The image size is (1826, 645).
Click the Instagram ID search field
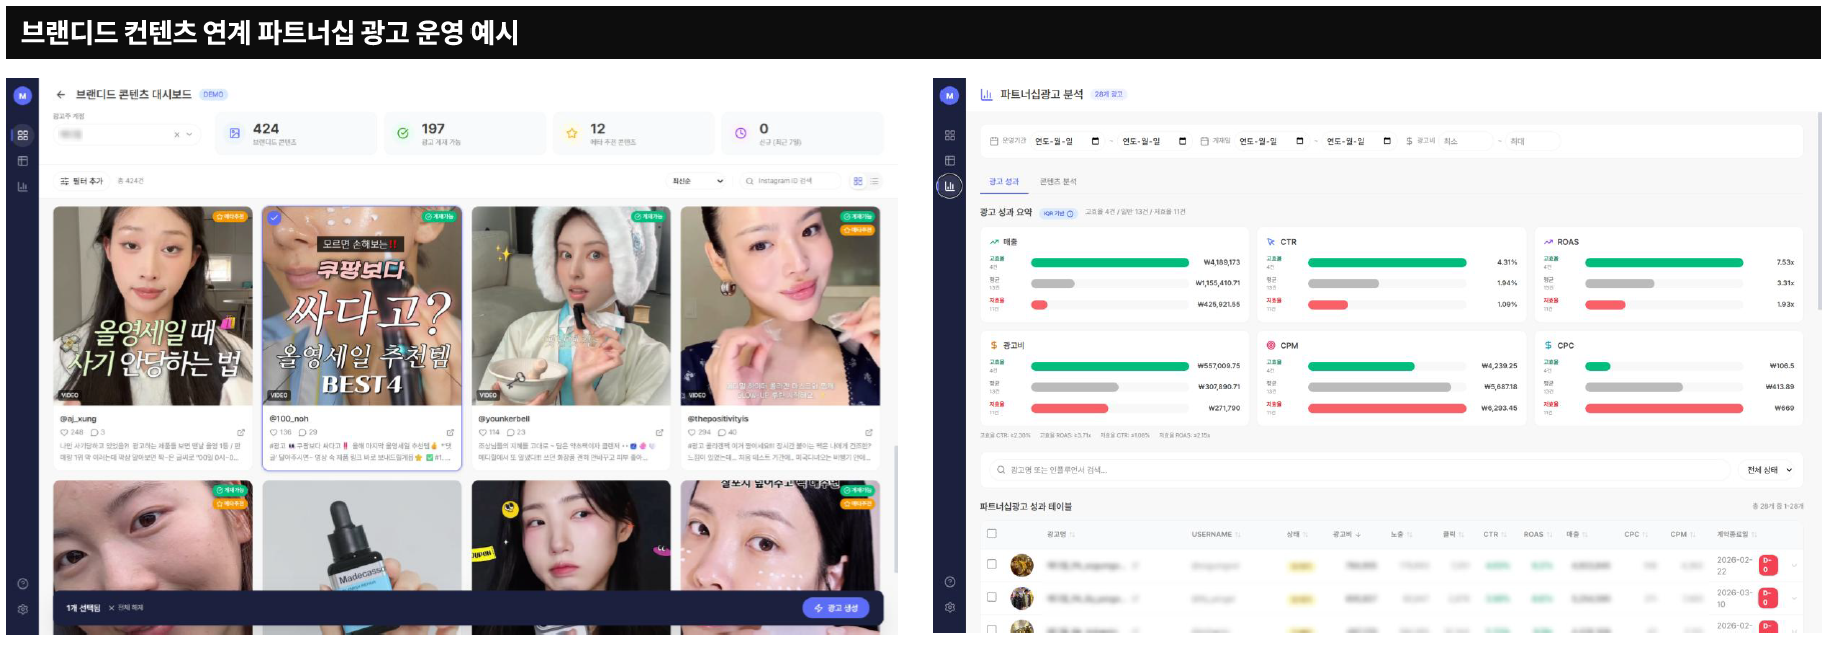coord(790,181)
